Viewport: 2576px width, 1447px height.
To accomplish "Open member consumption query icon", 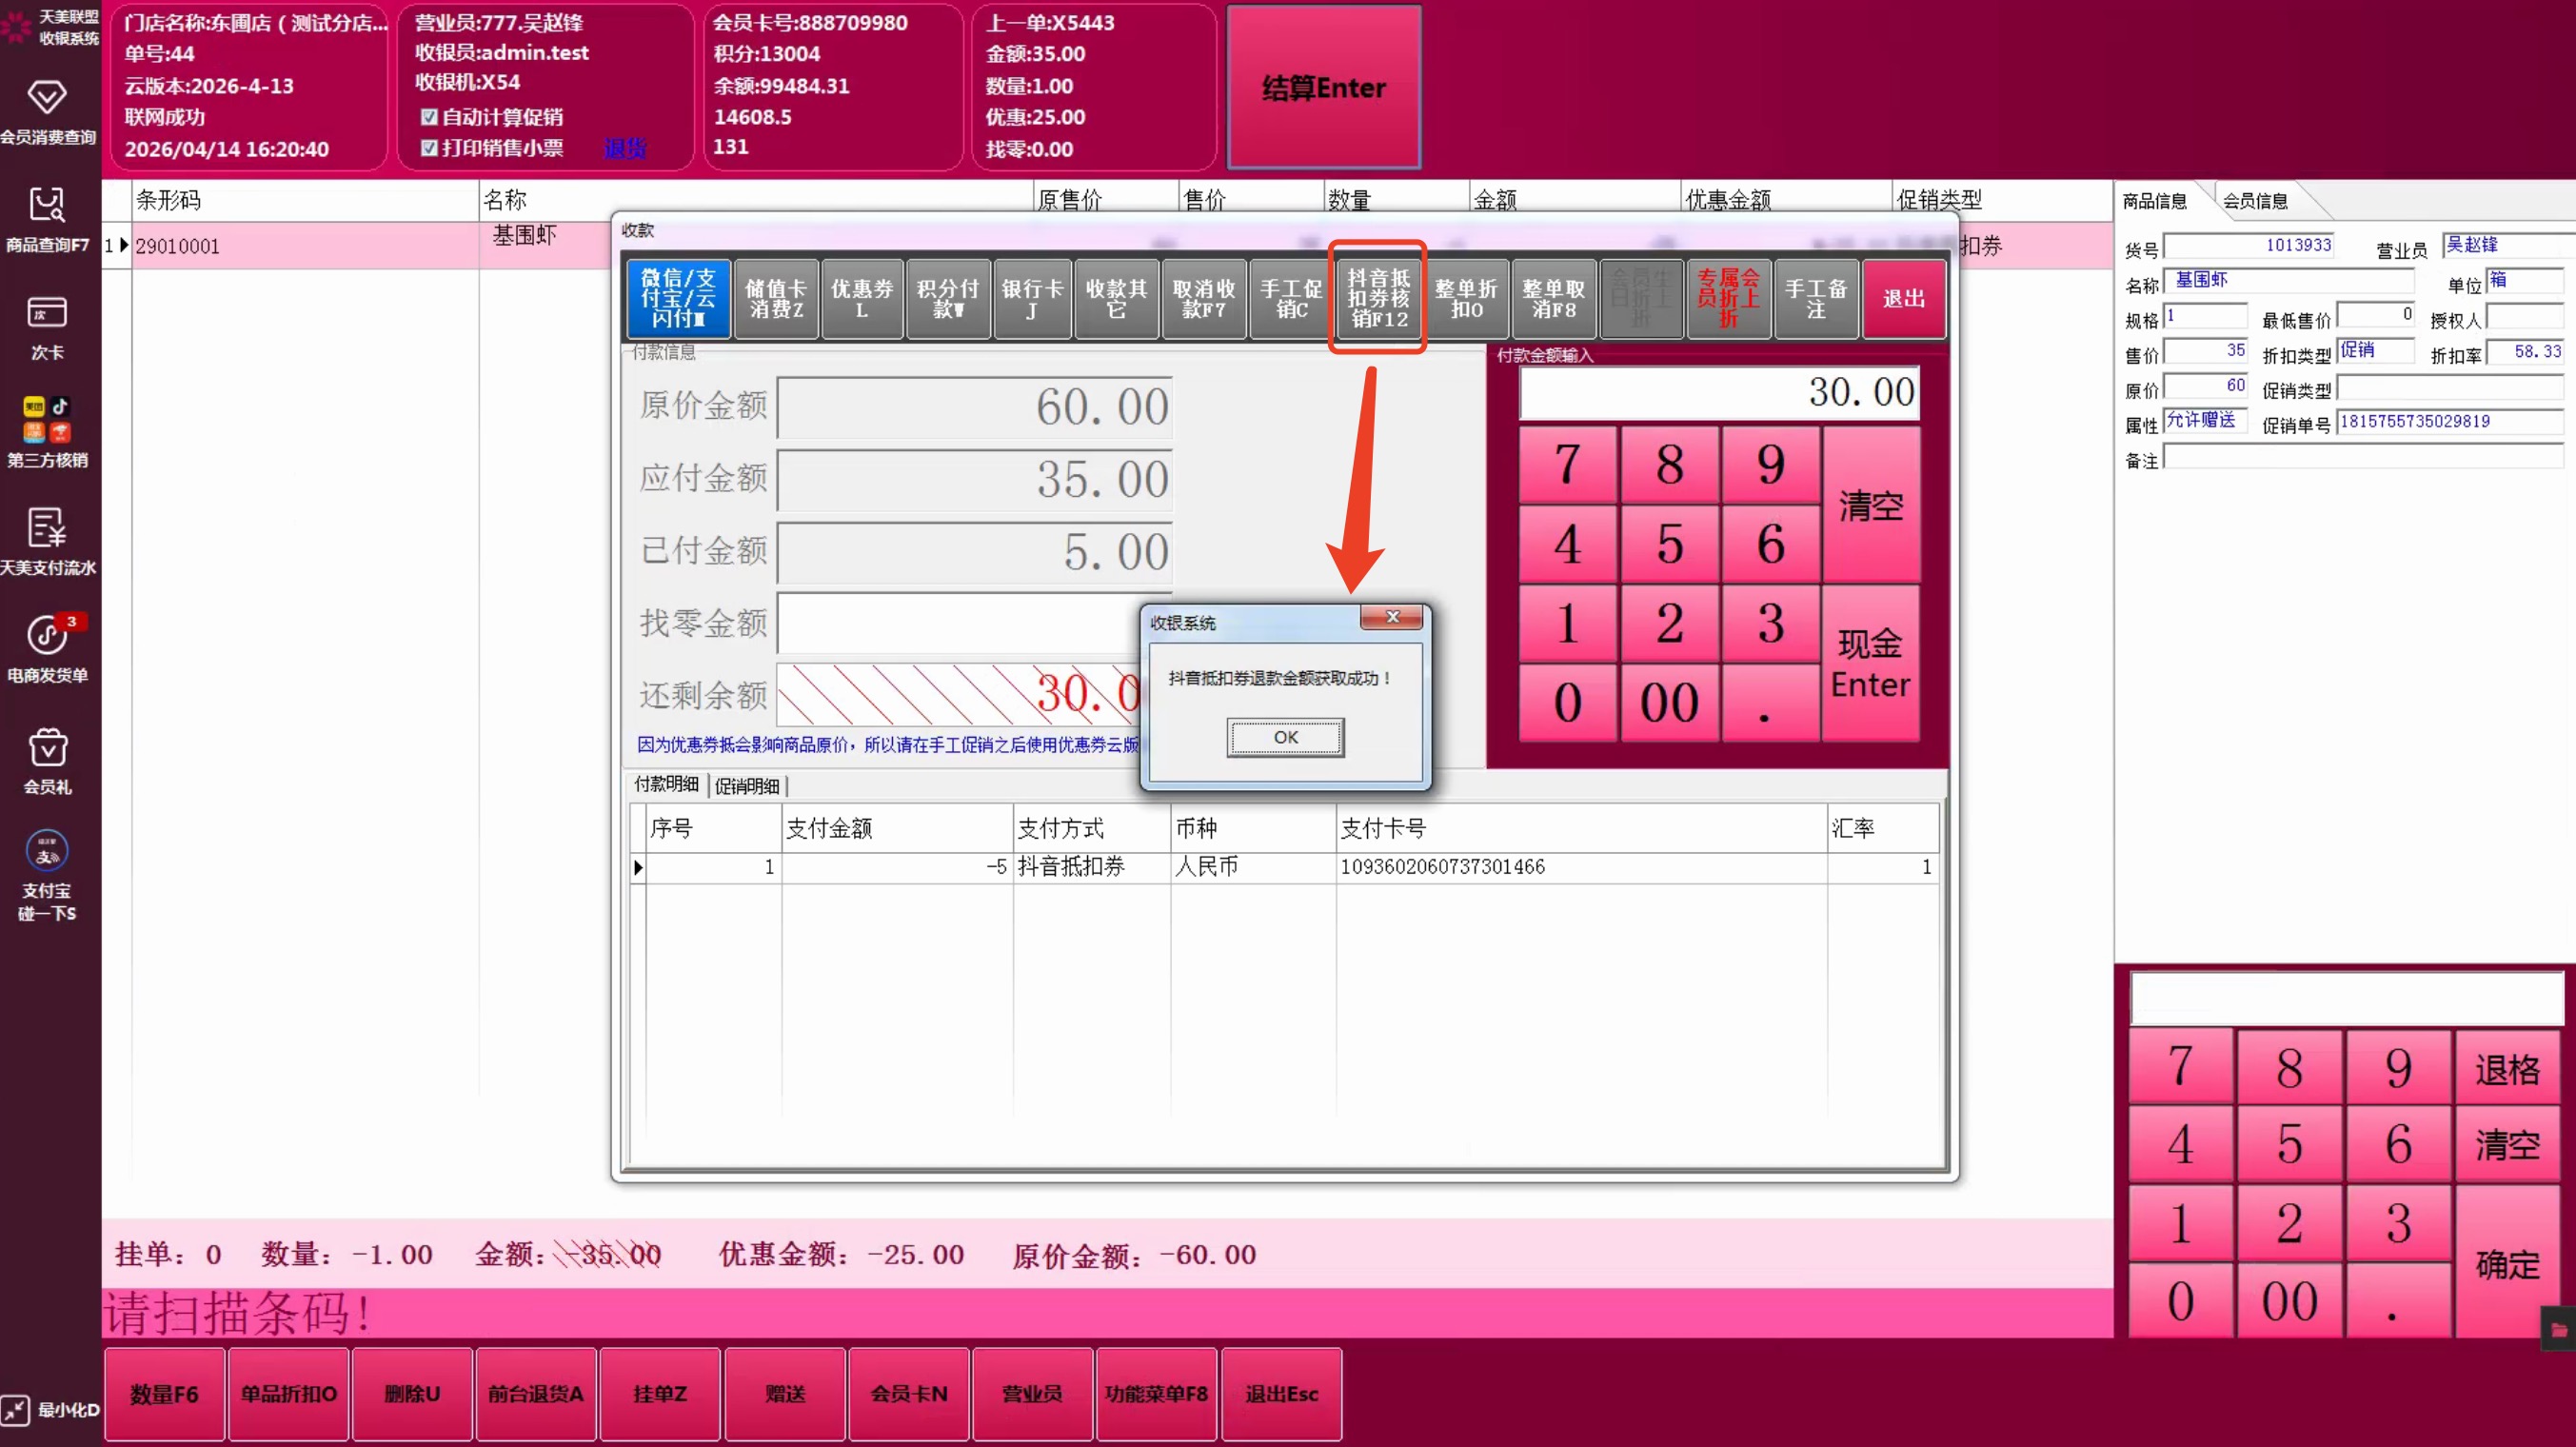I will point(47,99).
